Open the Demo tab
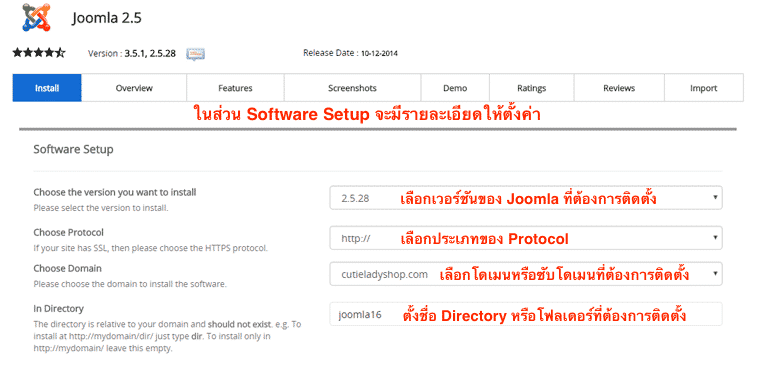The width and height of the screenshot is (757, 365). [x=455, y=88]
